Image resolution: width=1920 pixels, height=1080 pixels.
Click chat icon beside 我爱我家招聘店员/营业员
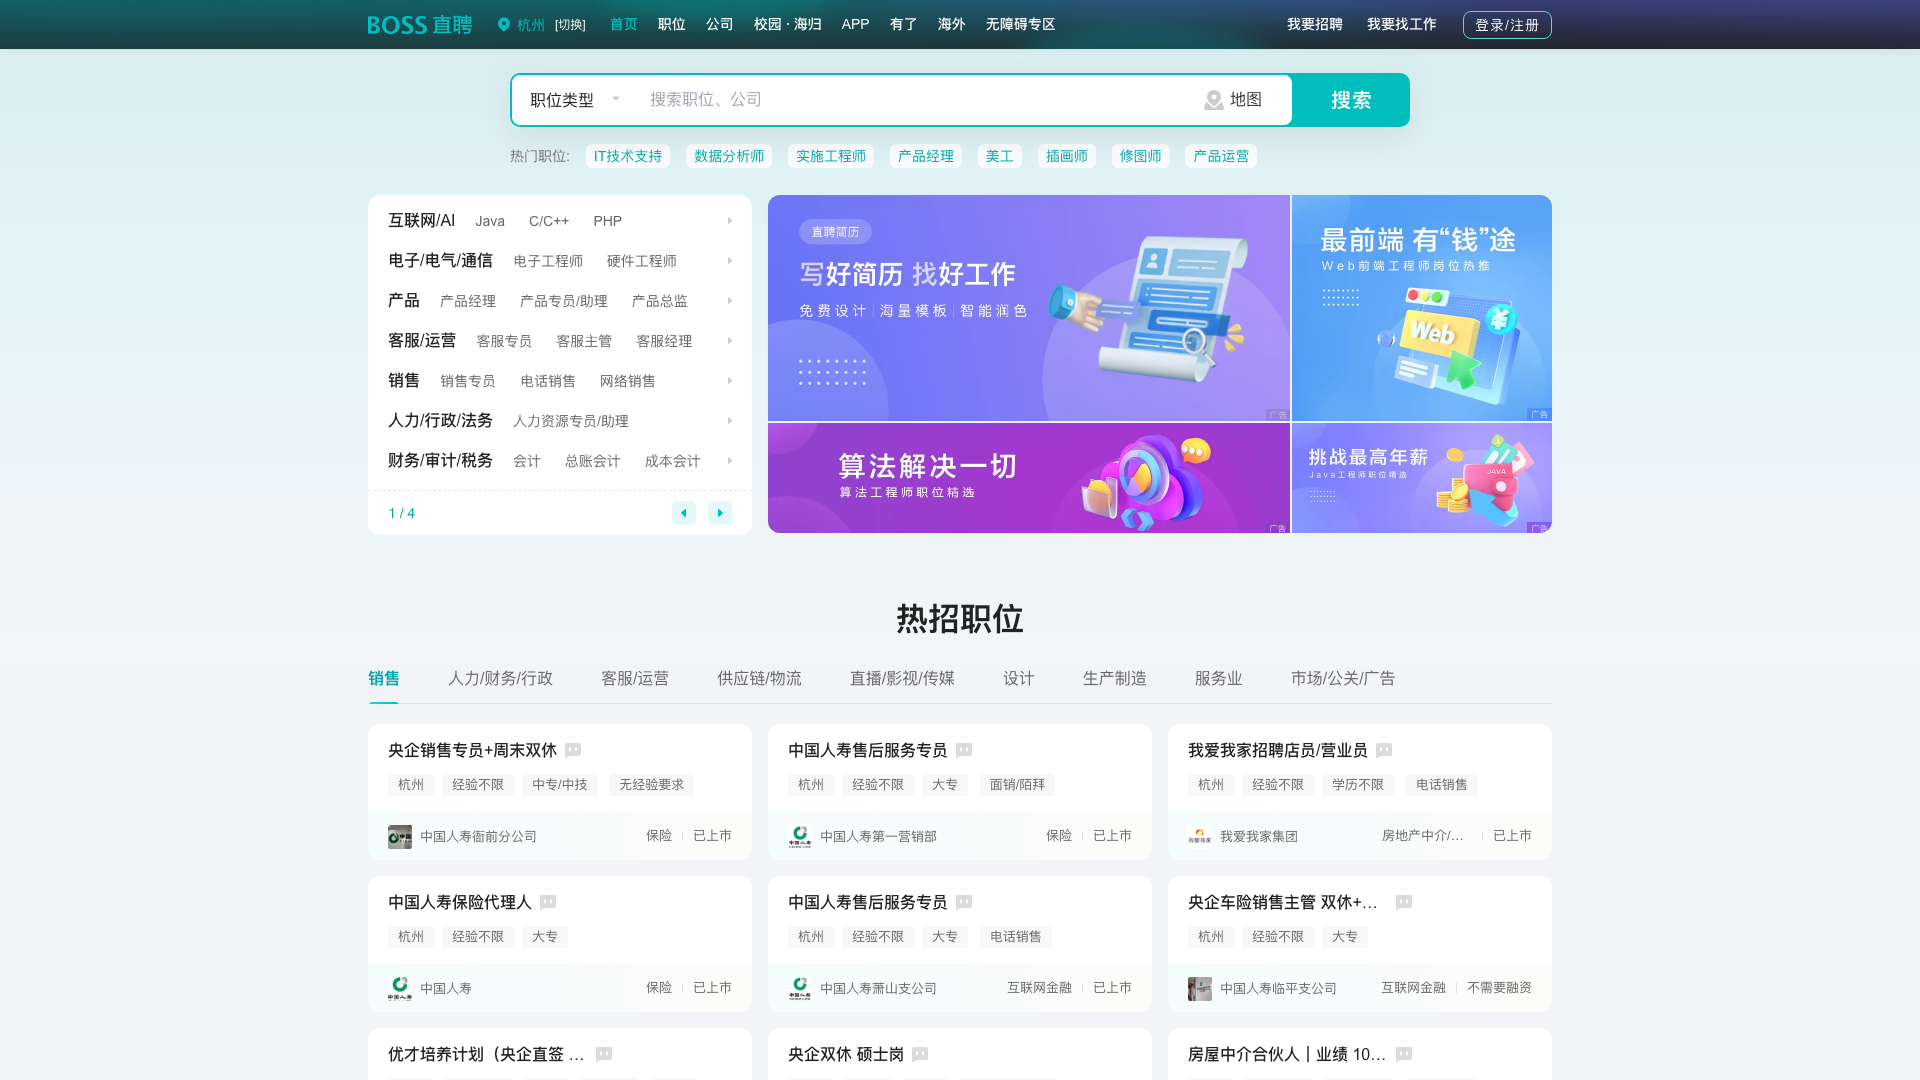[x=1384, y=750]
